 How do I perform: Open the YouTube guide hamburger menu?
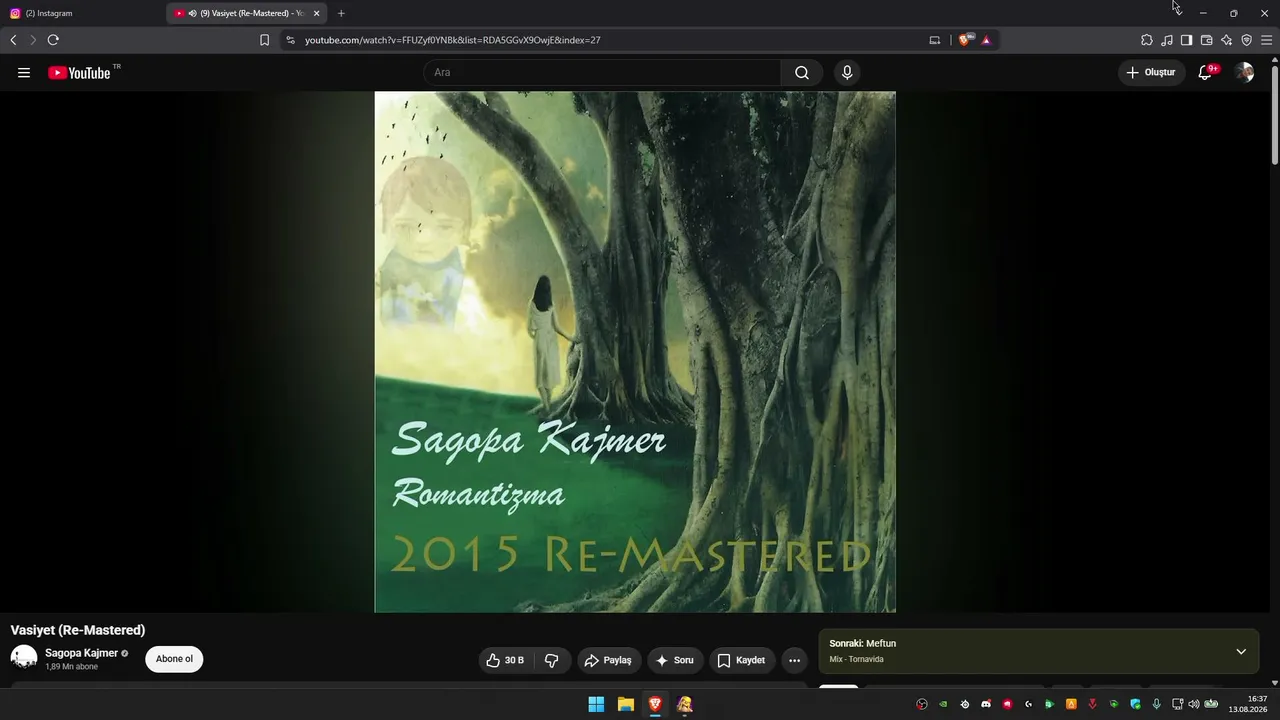(x=24, y=72)
